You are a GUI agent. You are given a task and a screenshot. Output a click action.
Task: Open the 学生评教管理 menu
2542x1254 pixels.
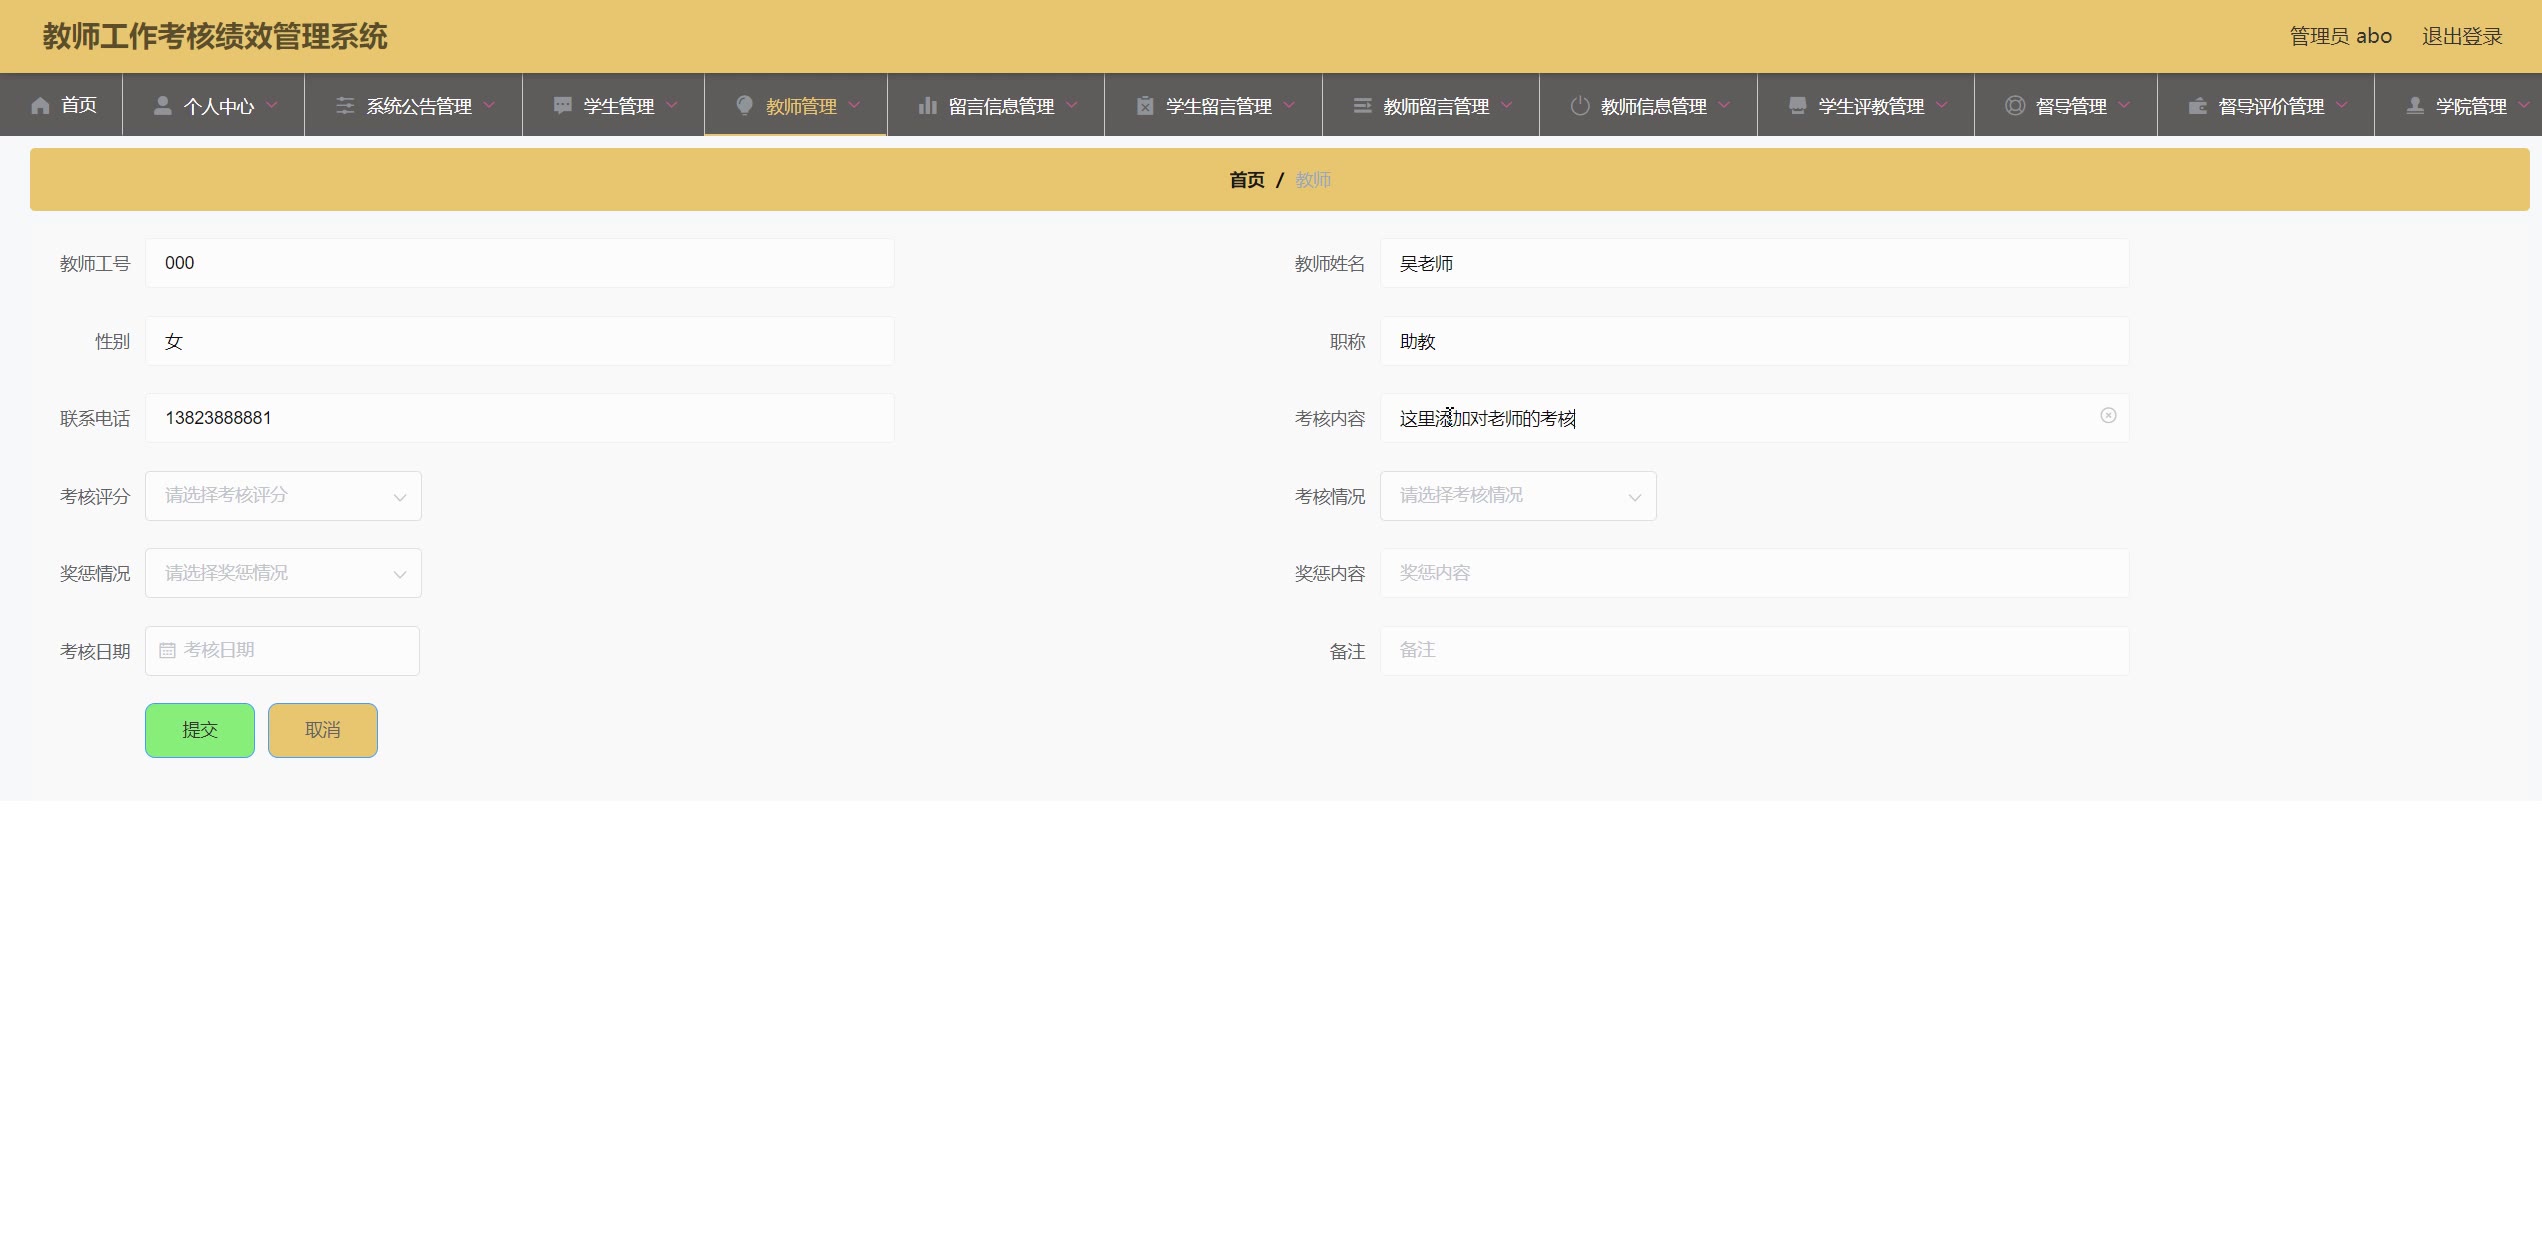pos(1869,106)
